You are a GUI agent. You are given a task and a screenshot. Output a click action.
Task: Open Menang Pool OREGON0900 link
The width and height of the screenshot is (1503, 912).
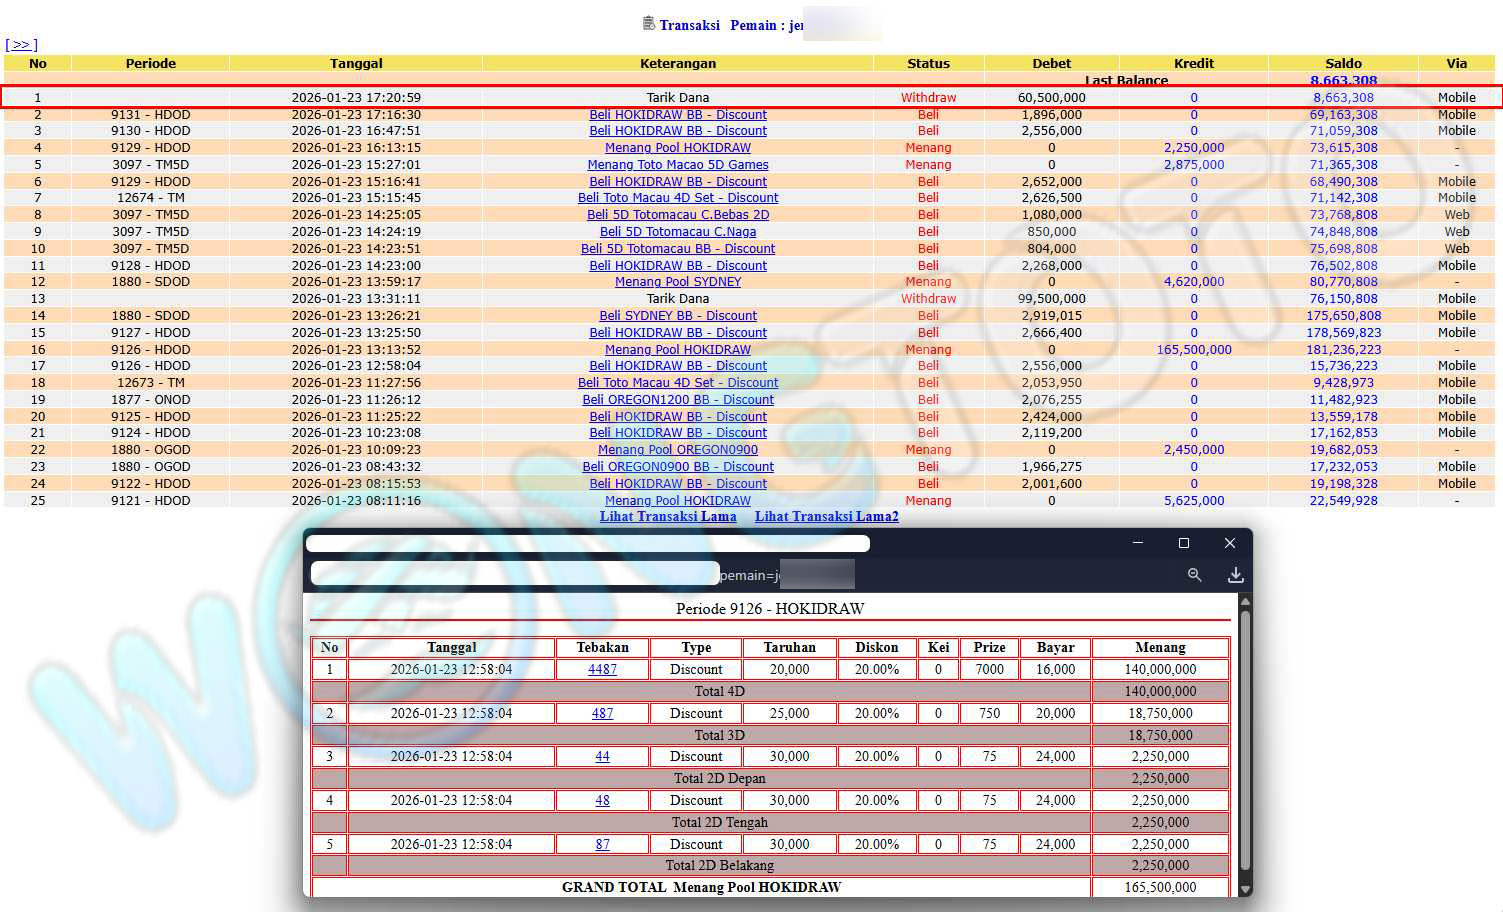point(678,450)
